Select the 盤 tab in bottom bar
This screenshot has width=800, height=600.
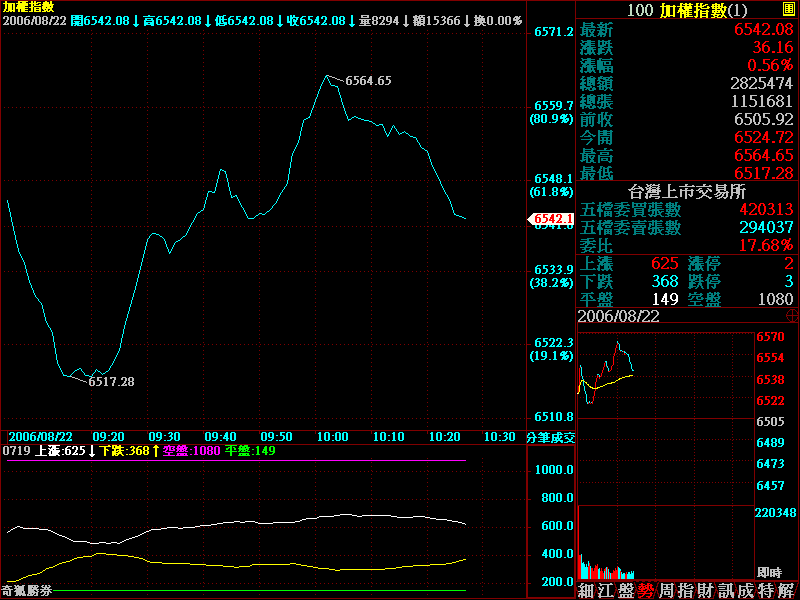(x=628, y=590)
